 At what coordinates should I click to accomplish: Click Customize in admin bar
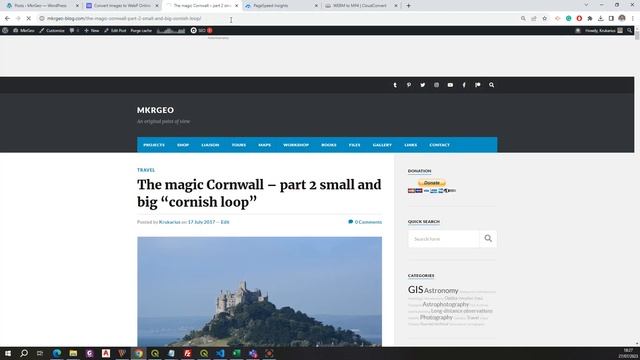[x=52, y=31]
